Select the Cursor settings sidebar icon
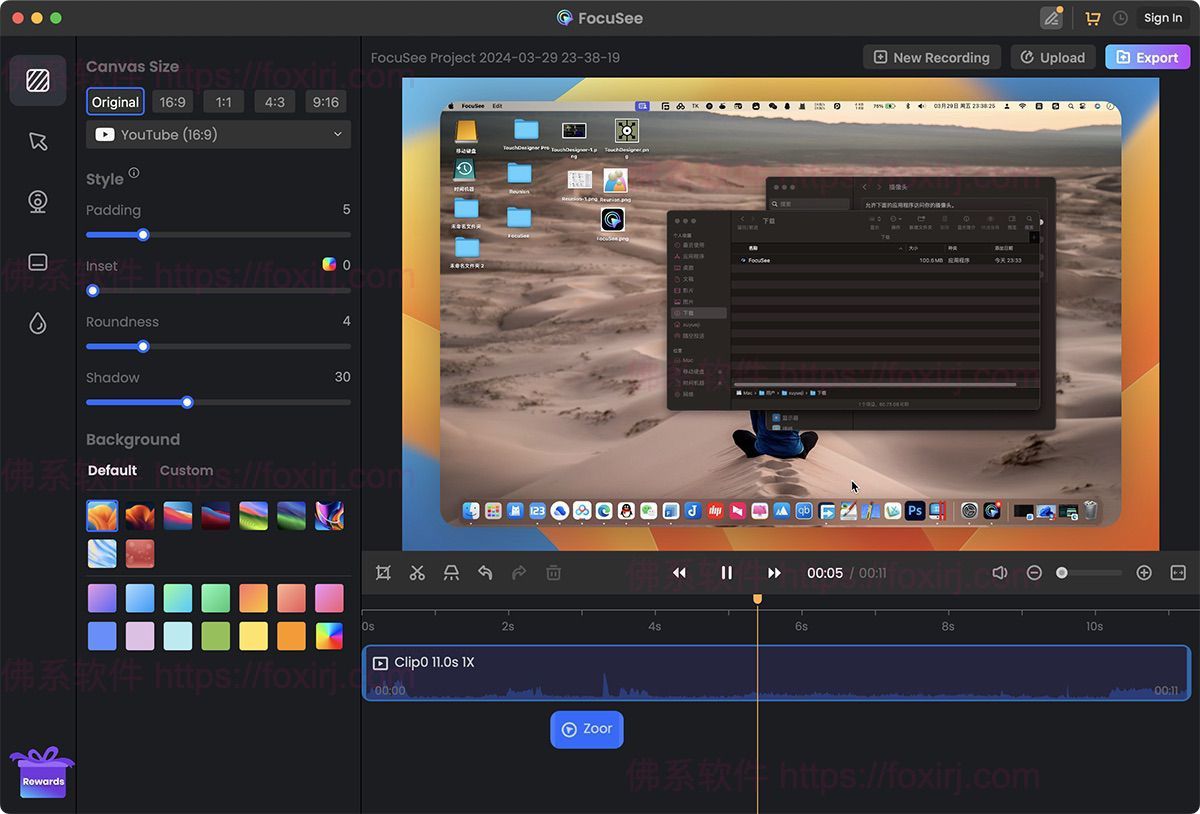The image size is (1200, 814). click(38, 141)
